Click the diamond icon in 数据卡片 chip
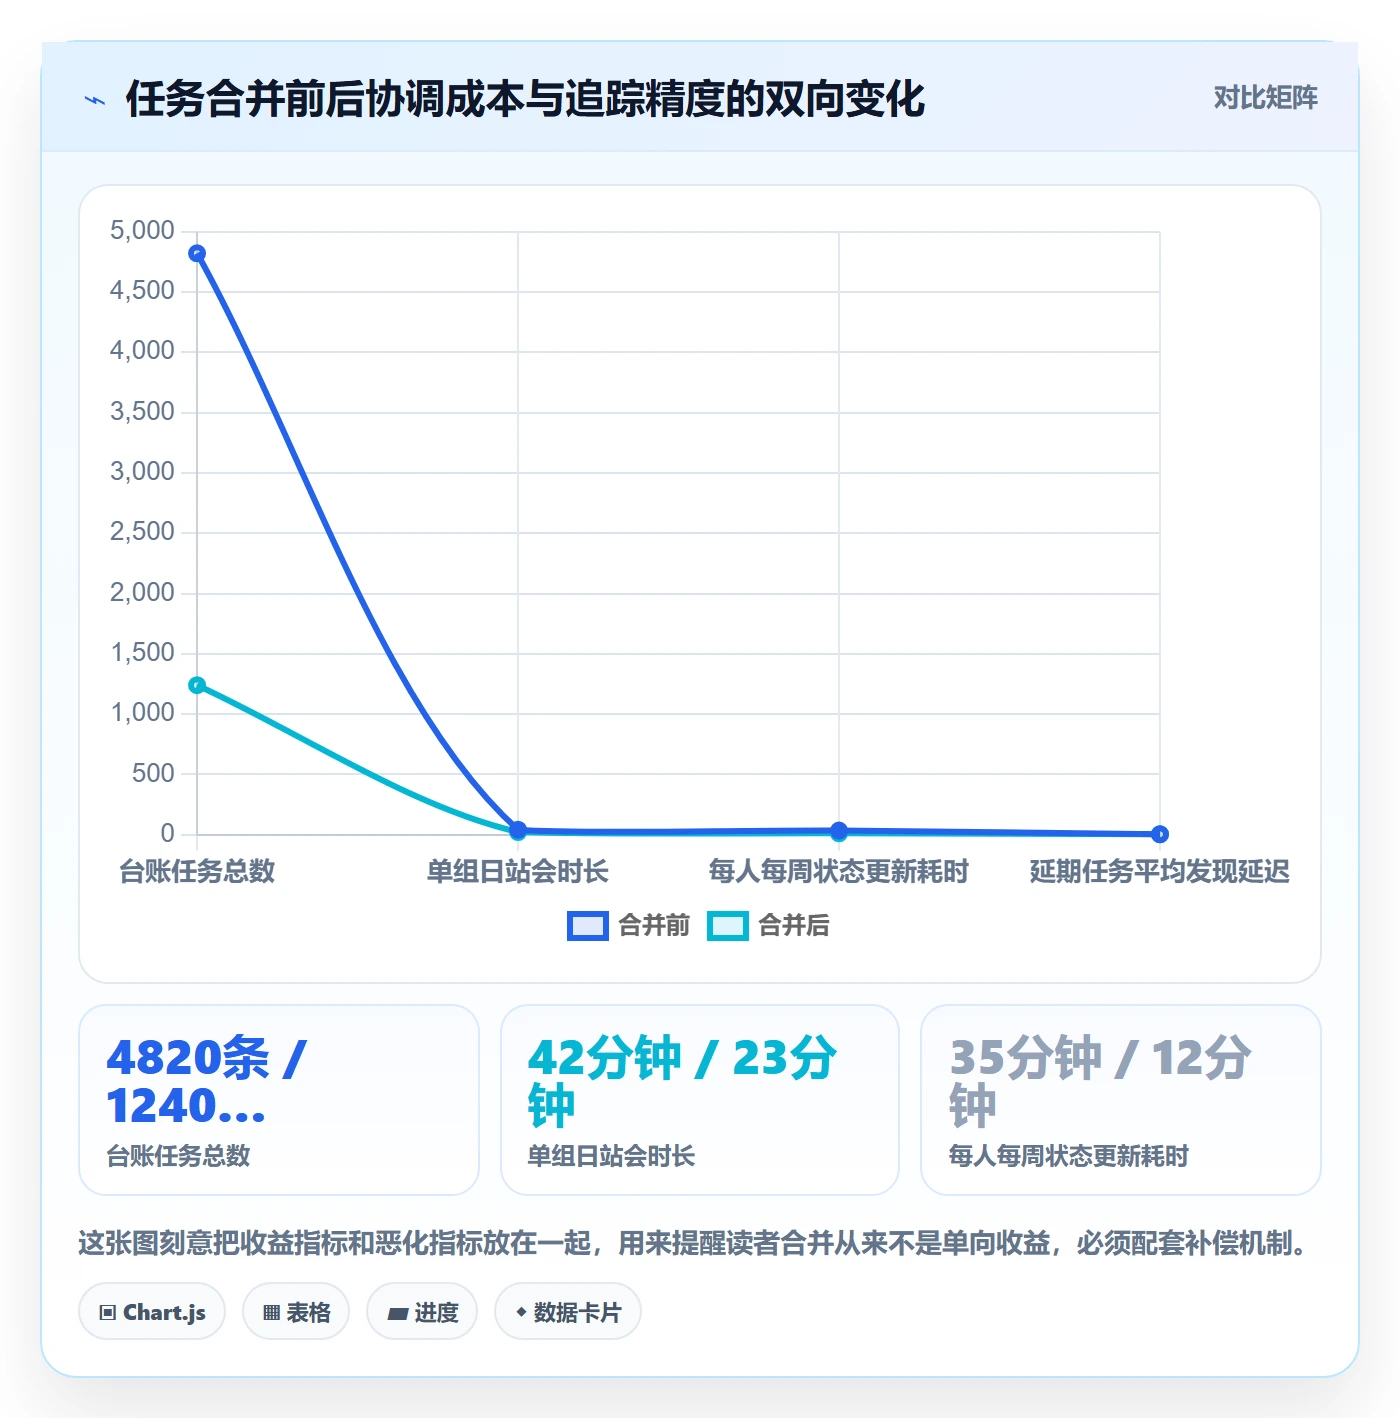Screen dimensions: 1400x1418 pyautogui.click(x=521, y=1312)
